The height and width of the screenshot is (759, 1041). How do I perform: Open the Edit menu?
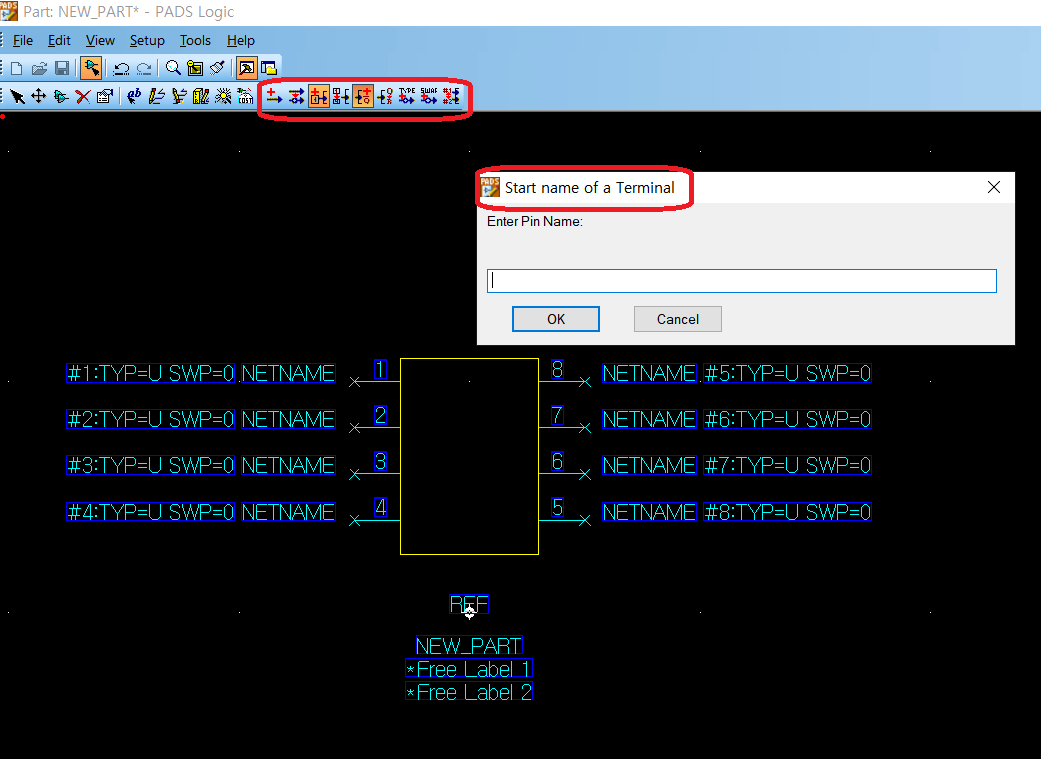[x=59, y=41]
